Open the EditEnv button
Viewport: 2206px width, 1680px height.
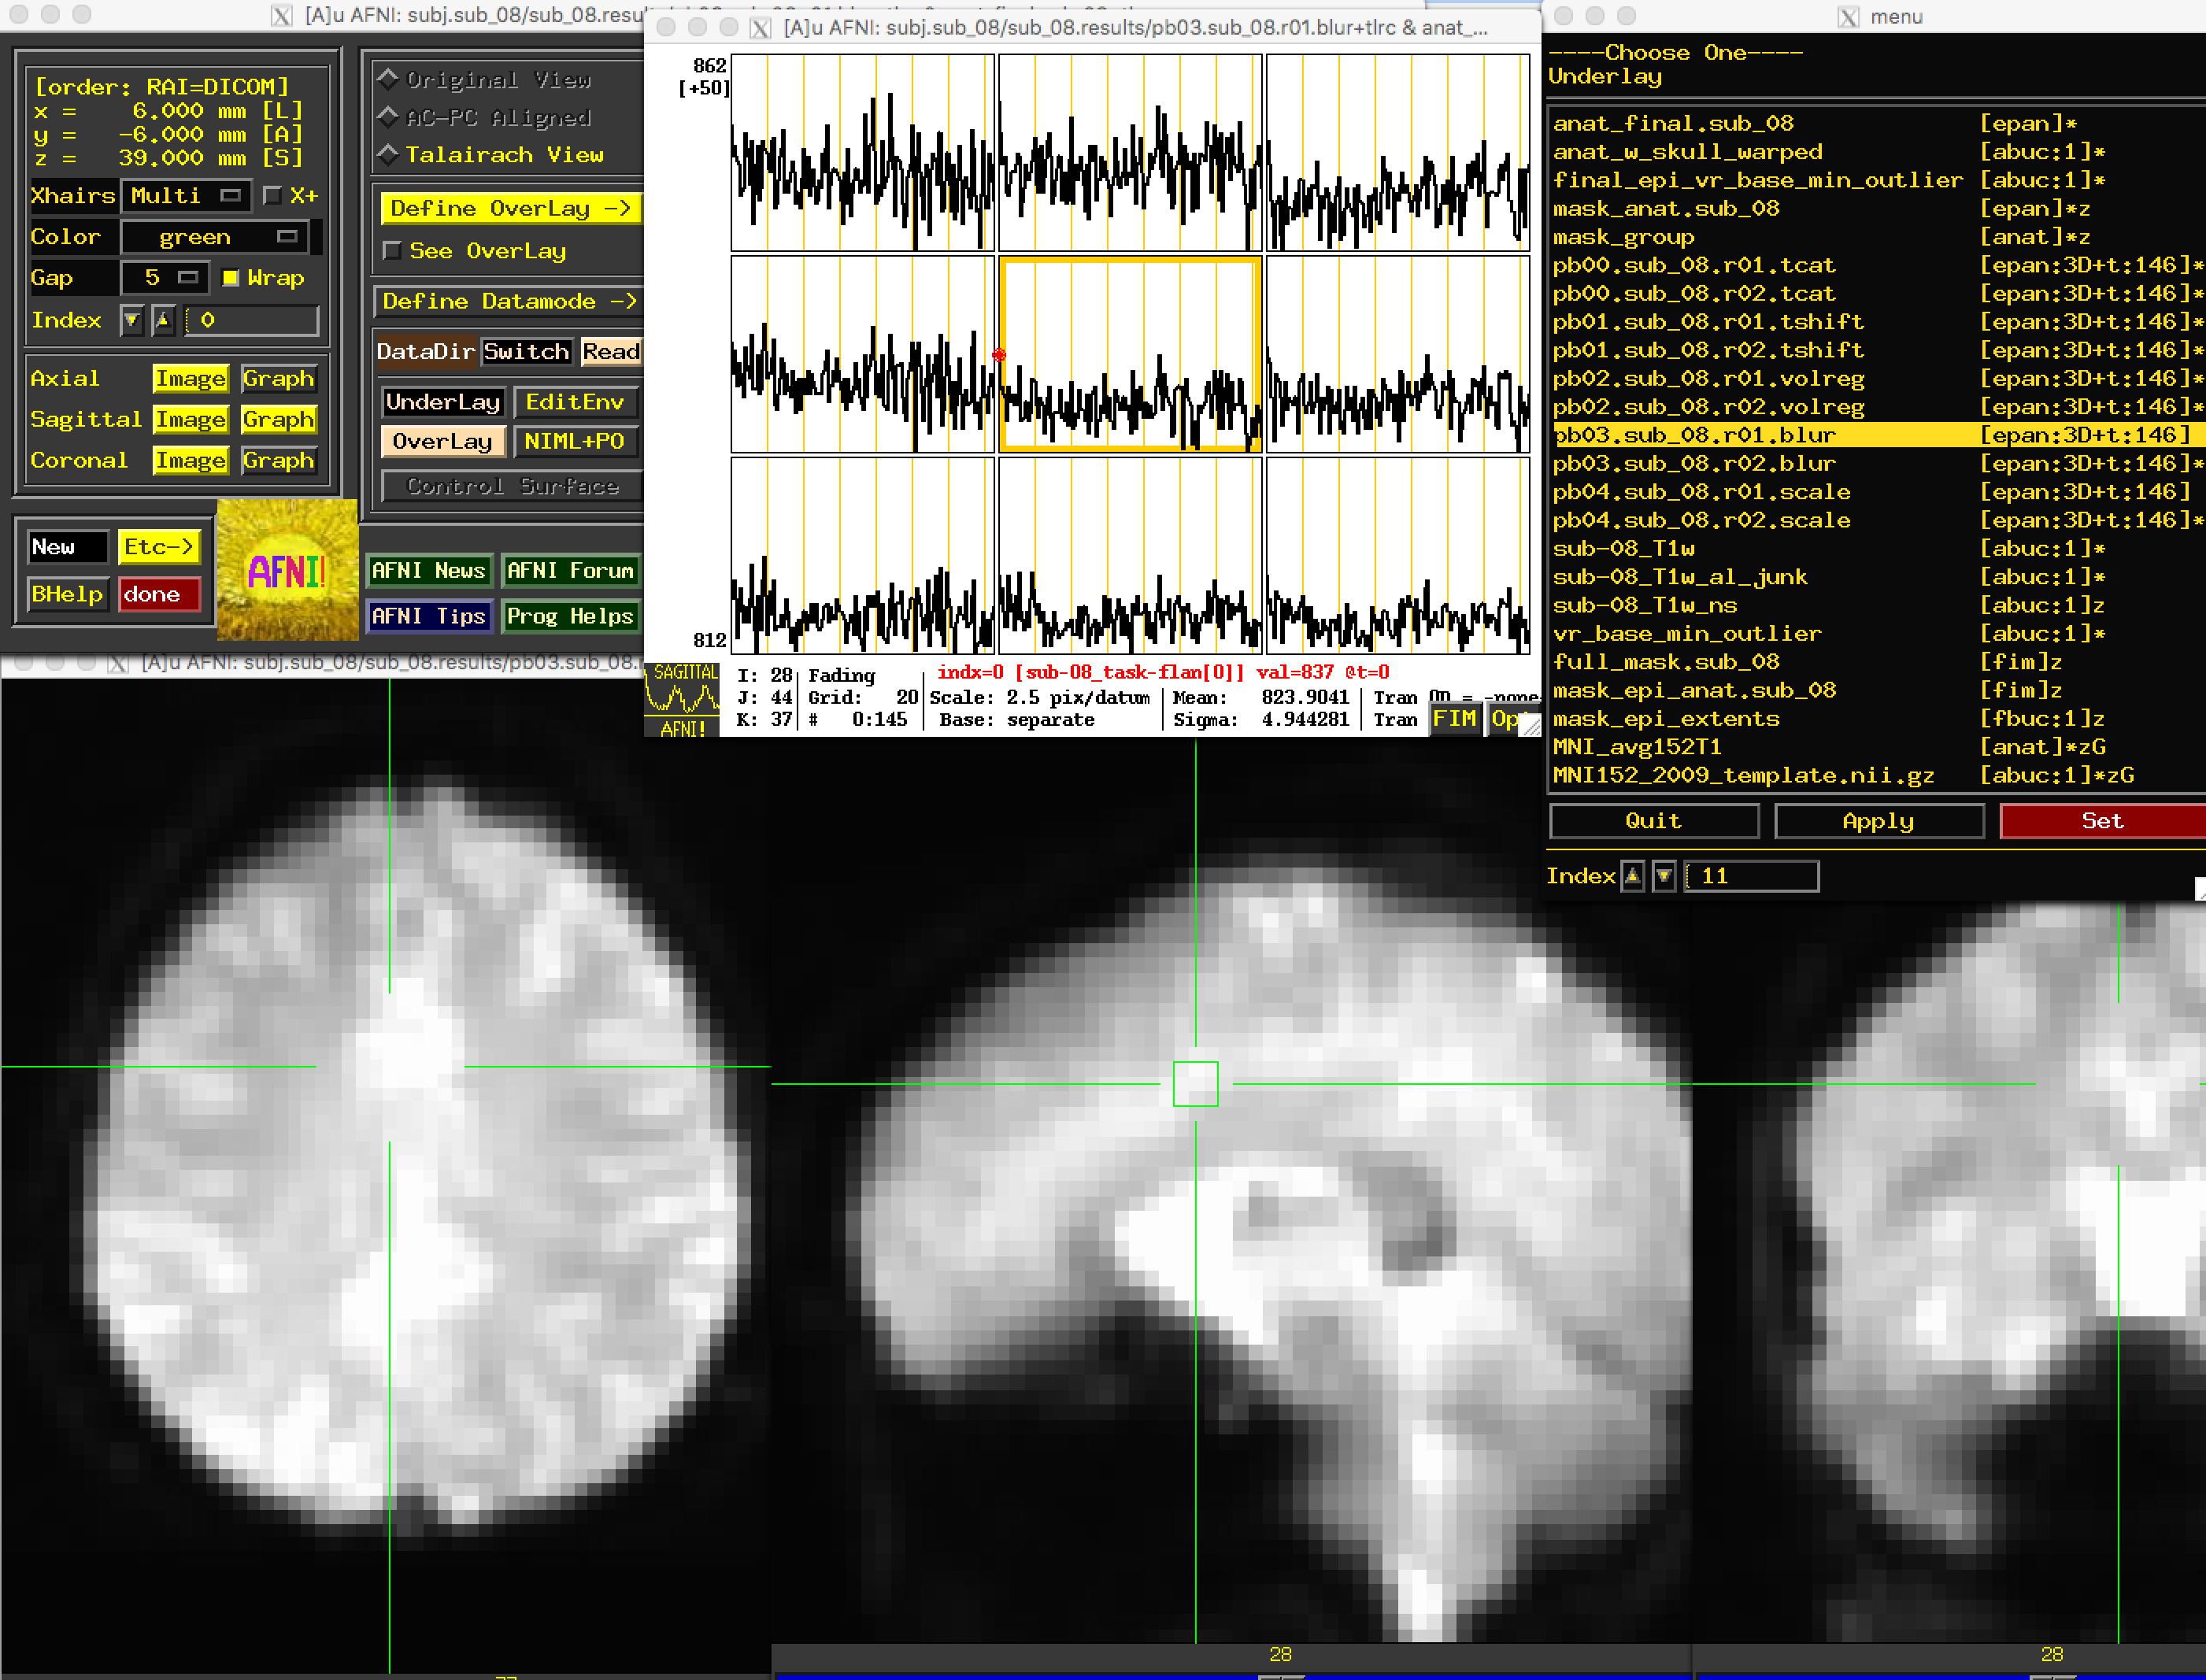[575, 402]
